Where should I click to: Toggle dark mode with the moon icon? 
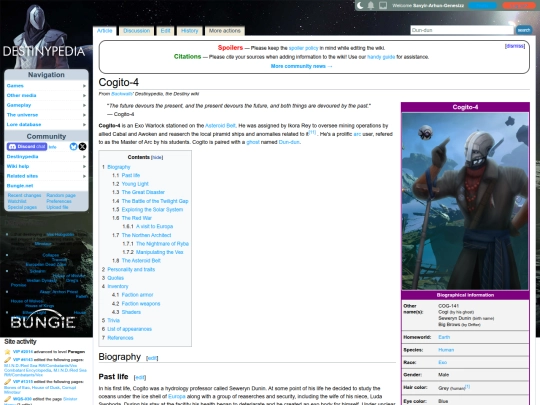(x=360, y=6)
